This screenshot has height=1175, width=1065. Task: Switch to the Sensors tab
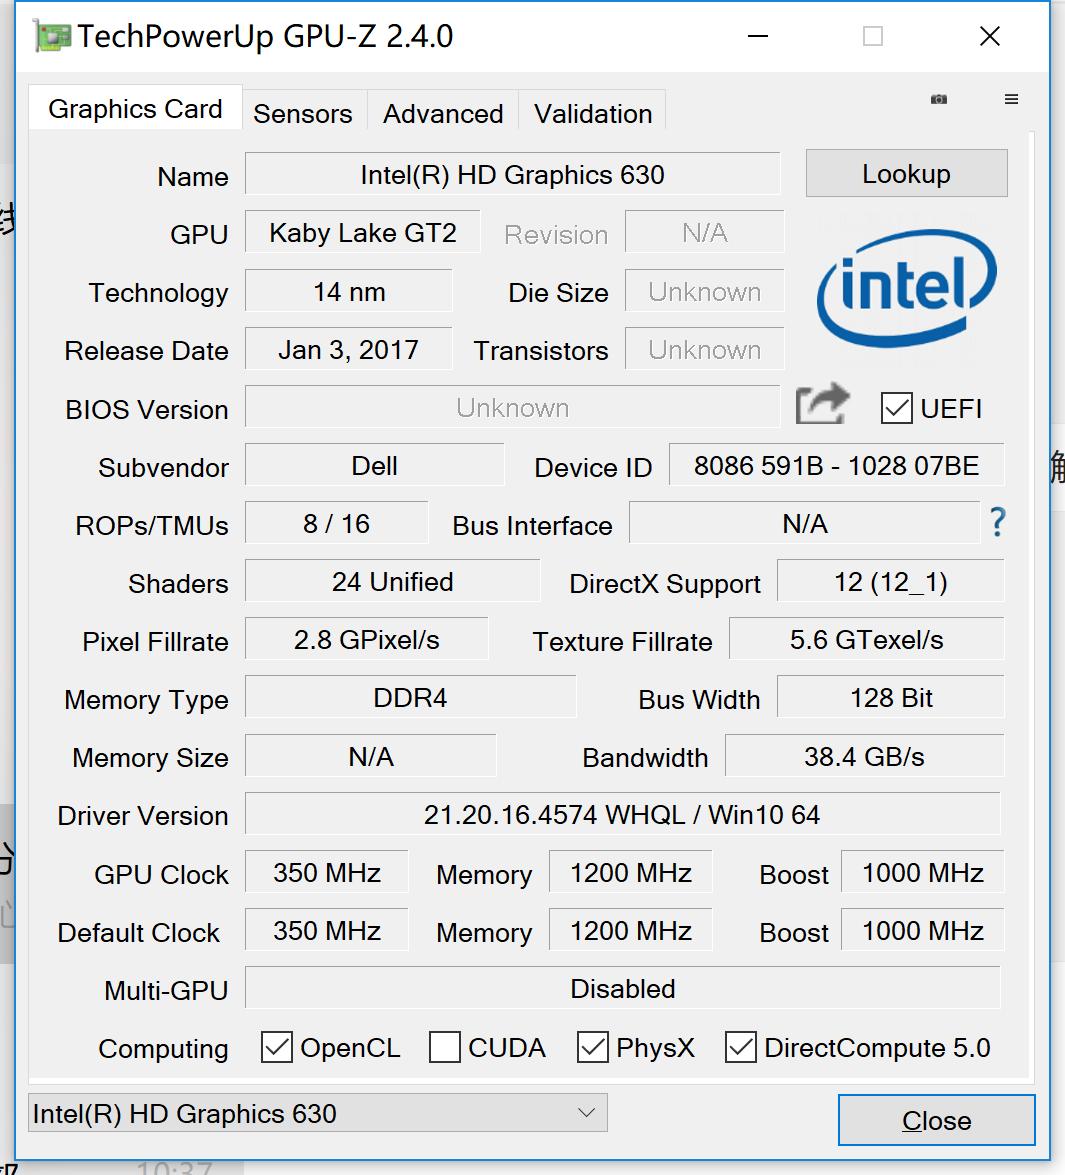click(302, 113)
